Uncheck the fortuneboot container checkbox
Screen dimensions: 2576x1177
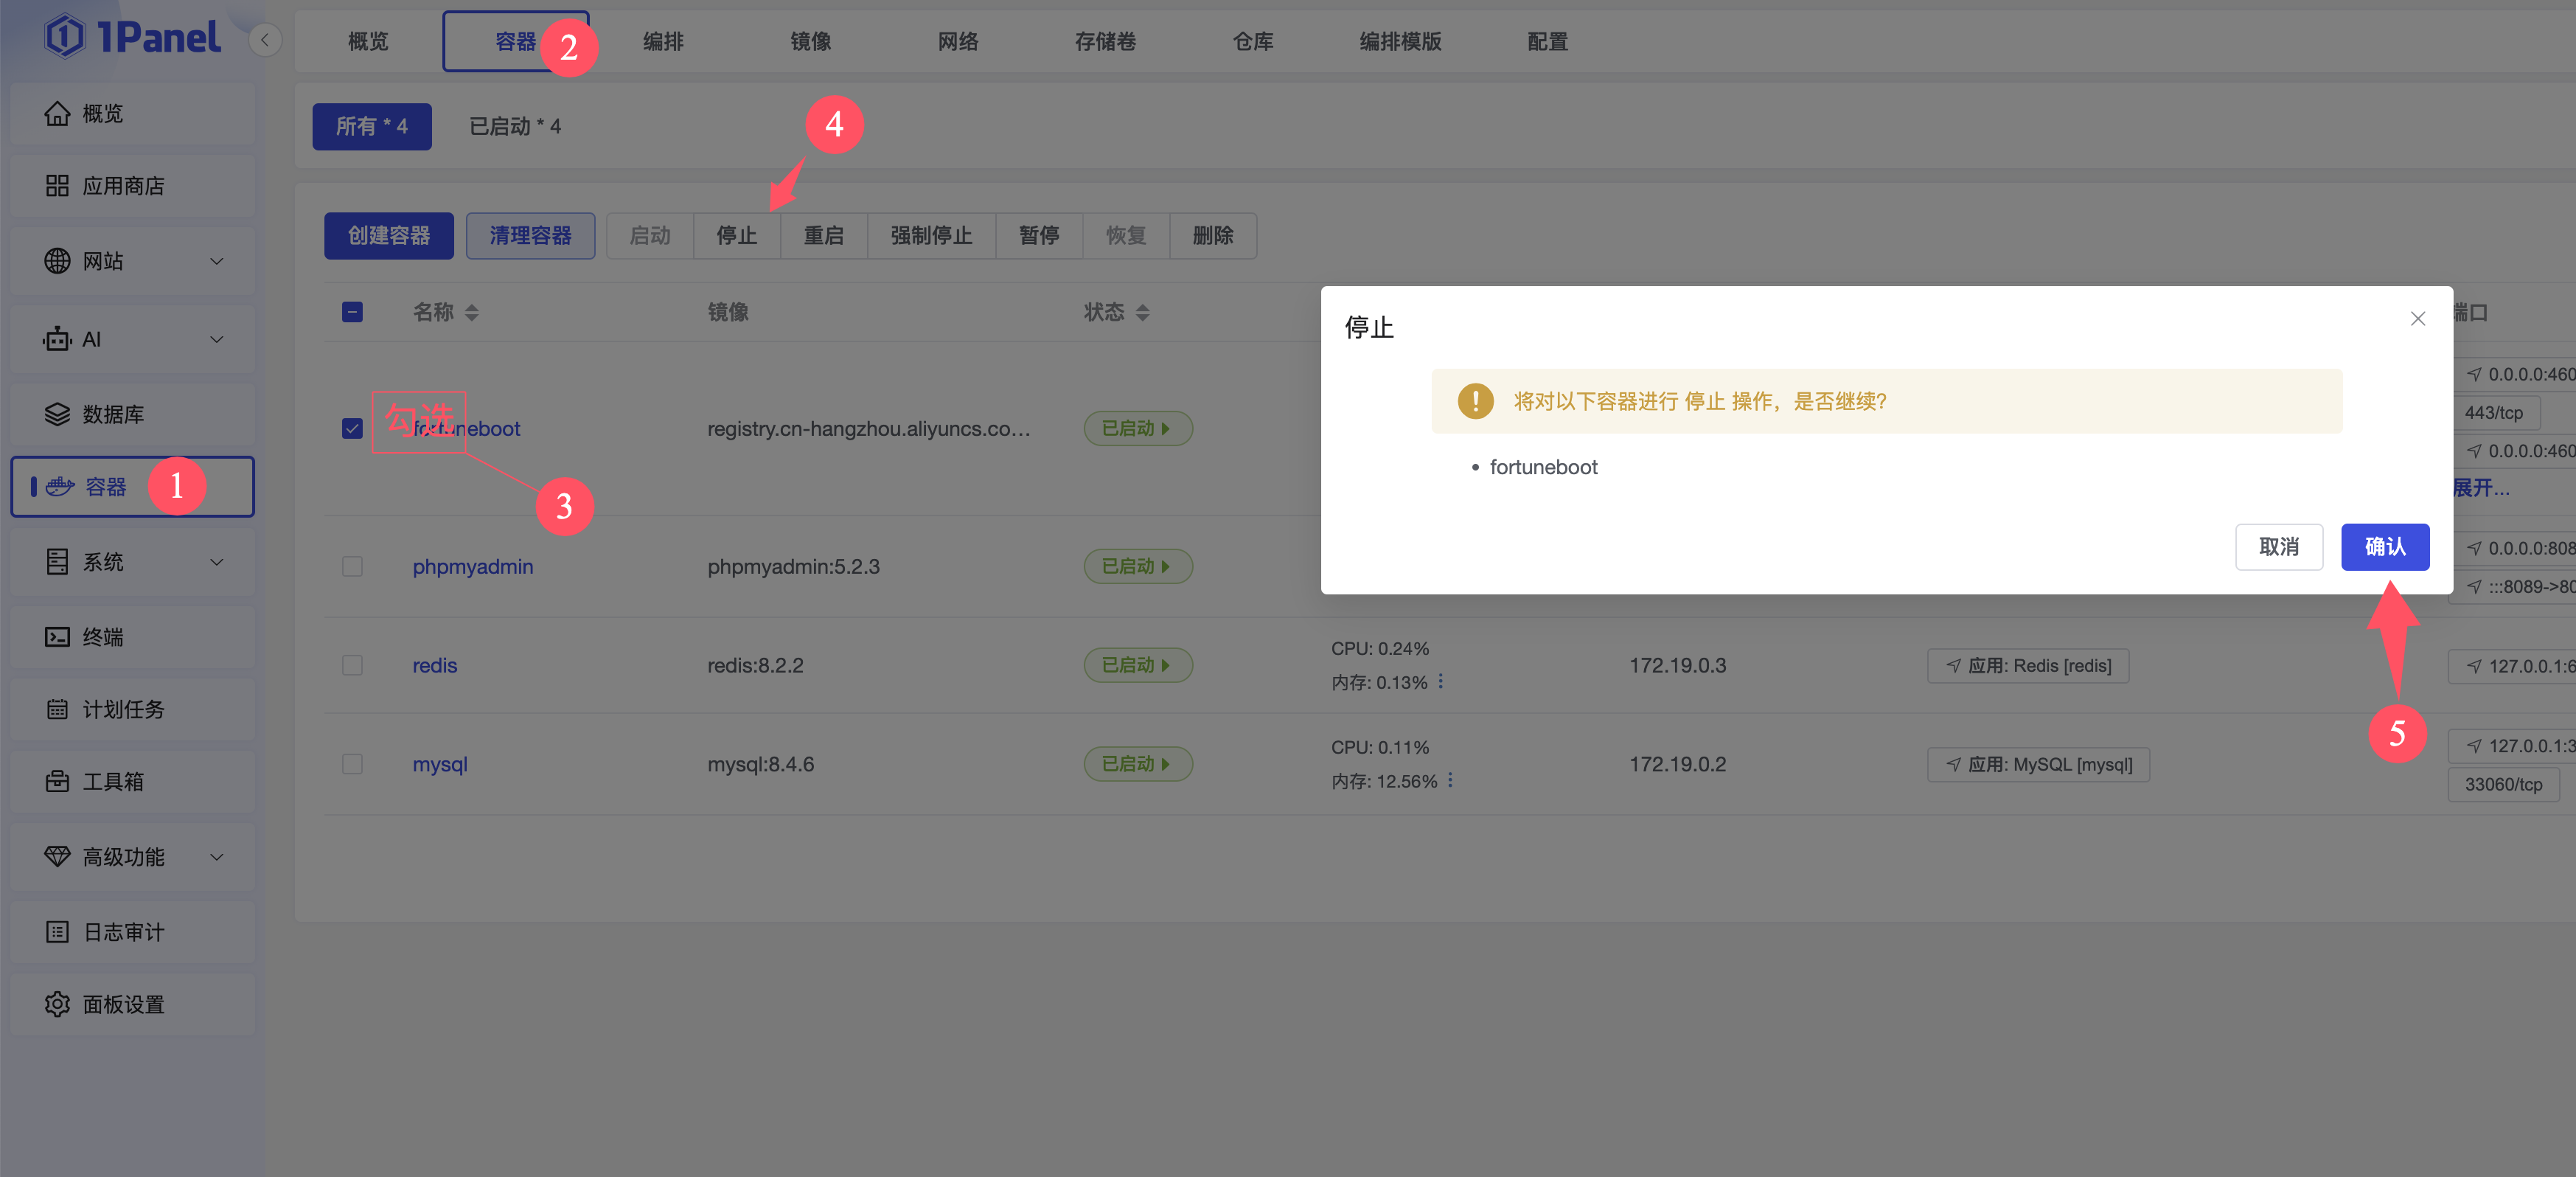point(352,429)
